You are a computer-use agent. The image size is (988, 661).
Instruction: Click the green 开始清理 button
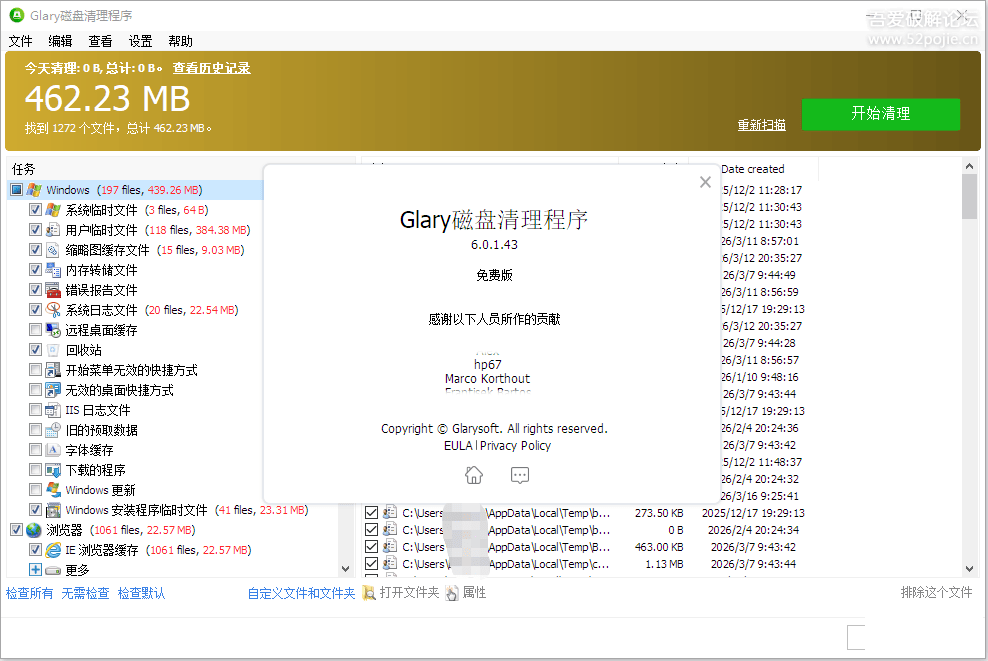pos(880,114)
